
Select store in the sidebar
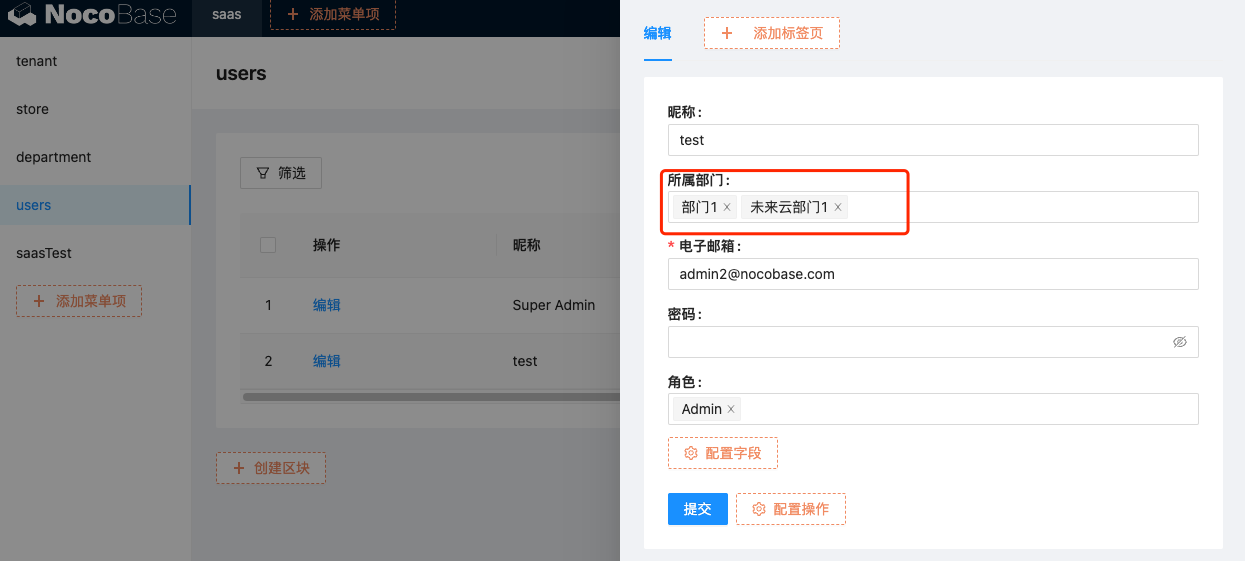95,109
